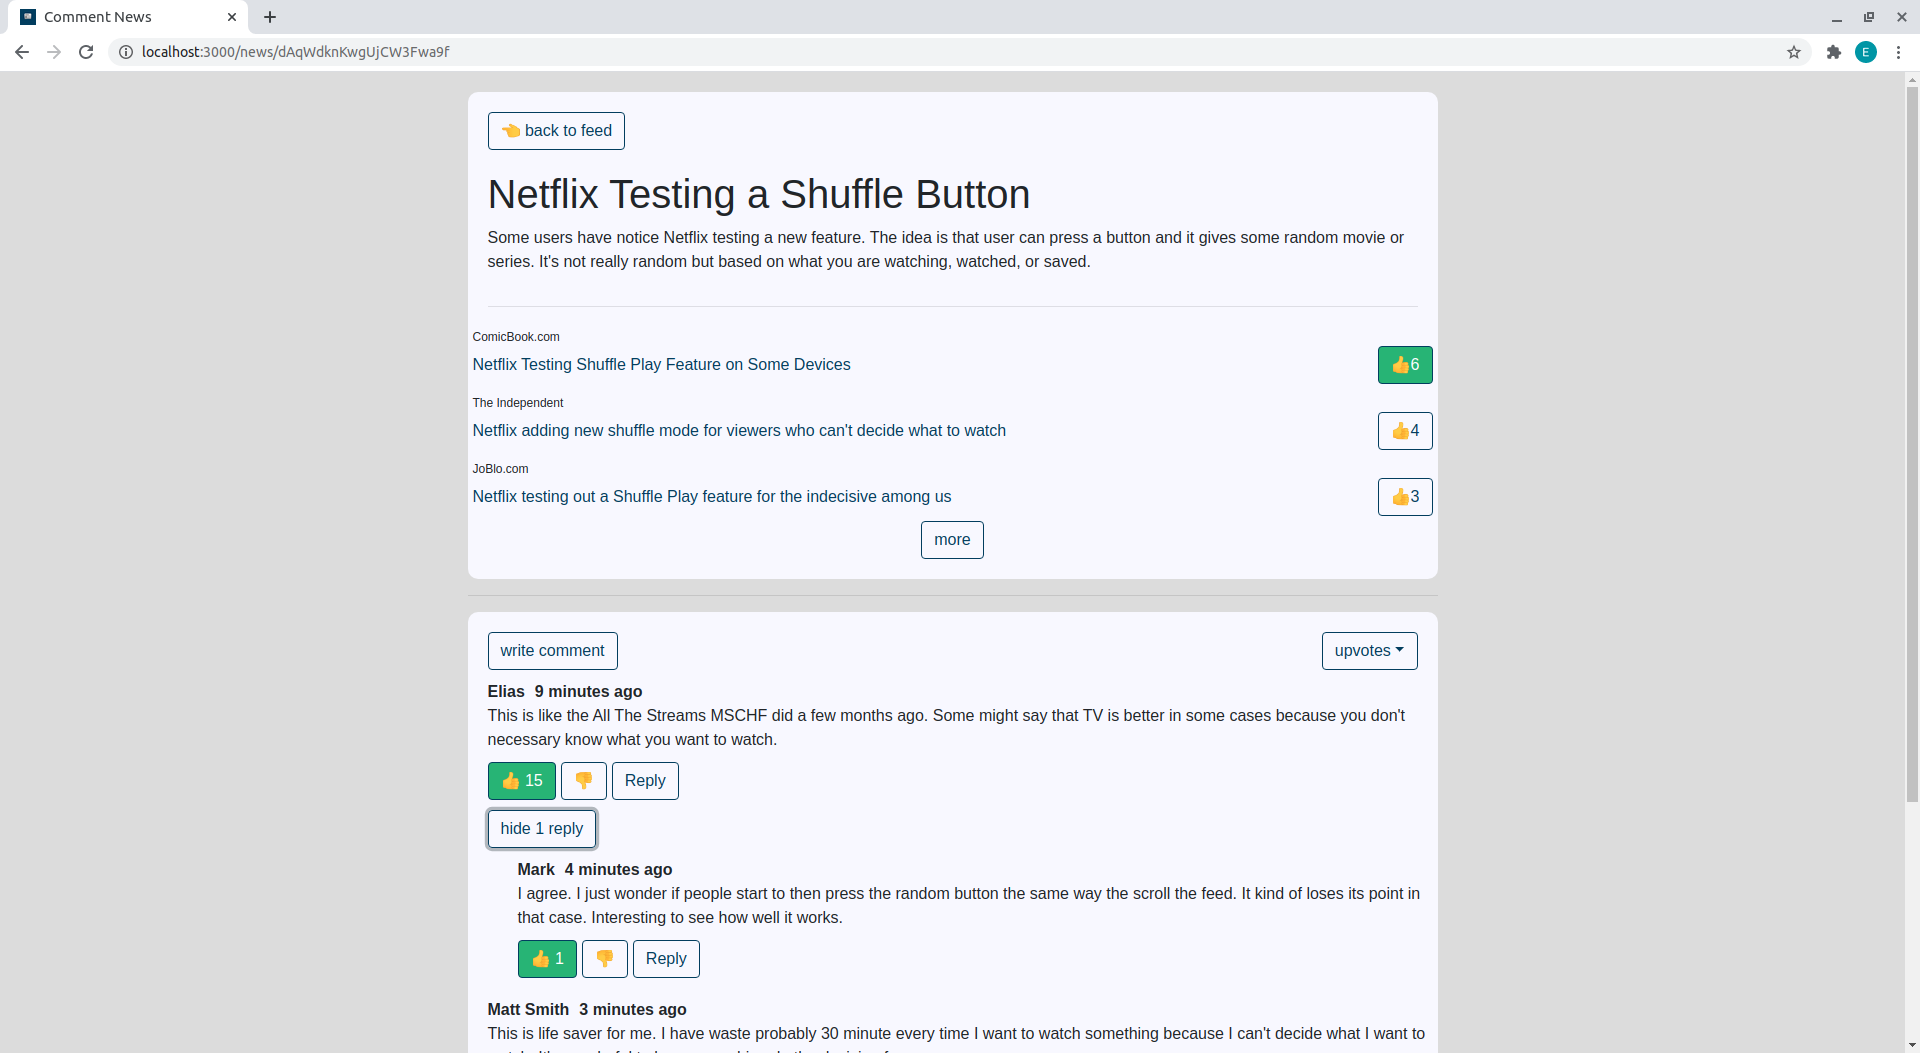Screen dimensions: 1920x1053
Task: Collapse replies with hide 1 reply
Action: 541,829
